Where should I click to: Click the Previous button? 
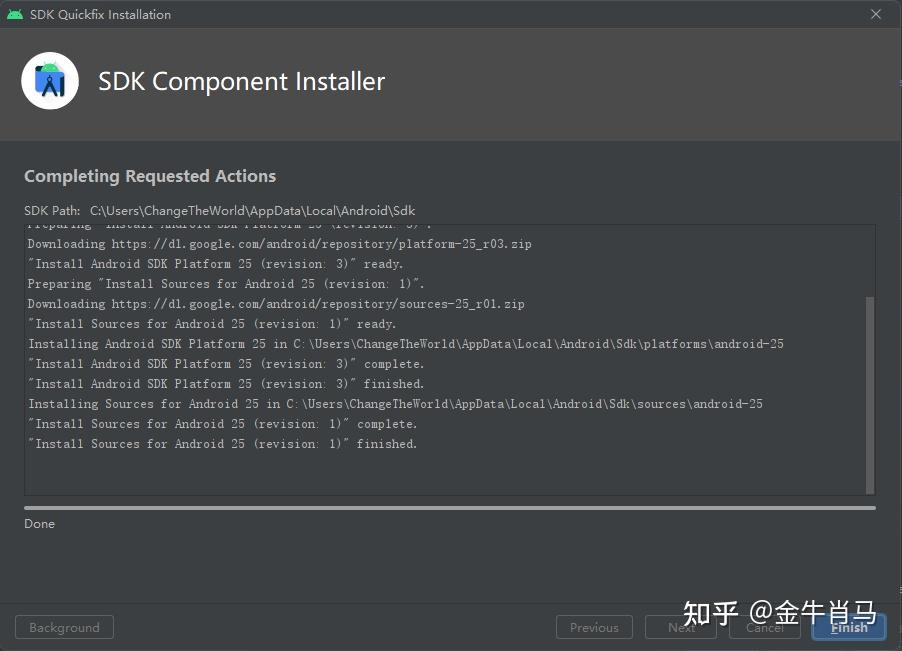coord(594,627)
